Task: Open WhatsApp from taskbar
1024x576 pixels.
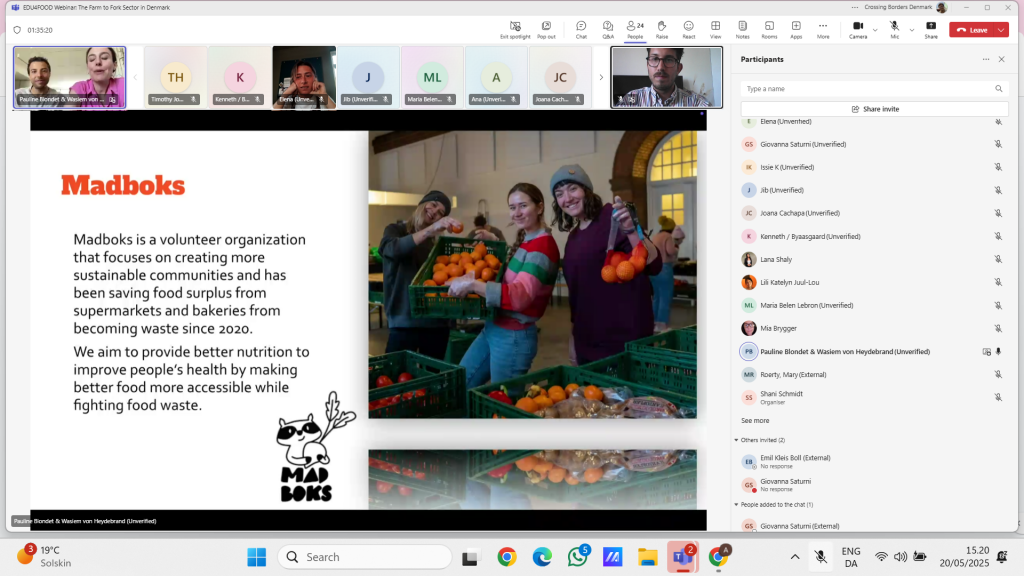Action: (x=577, y=557)
